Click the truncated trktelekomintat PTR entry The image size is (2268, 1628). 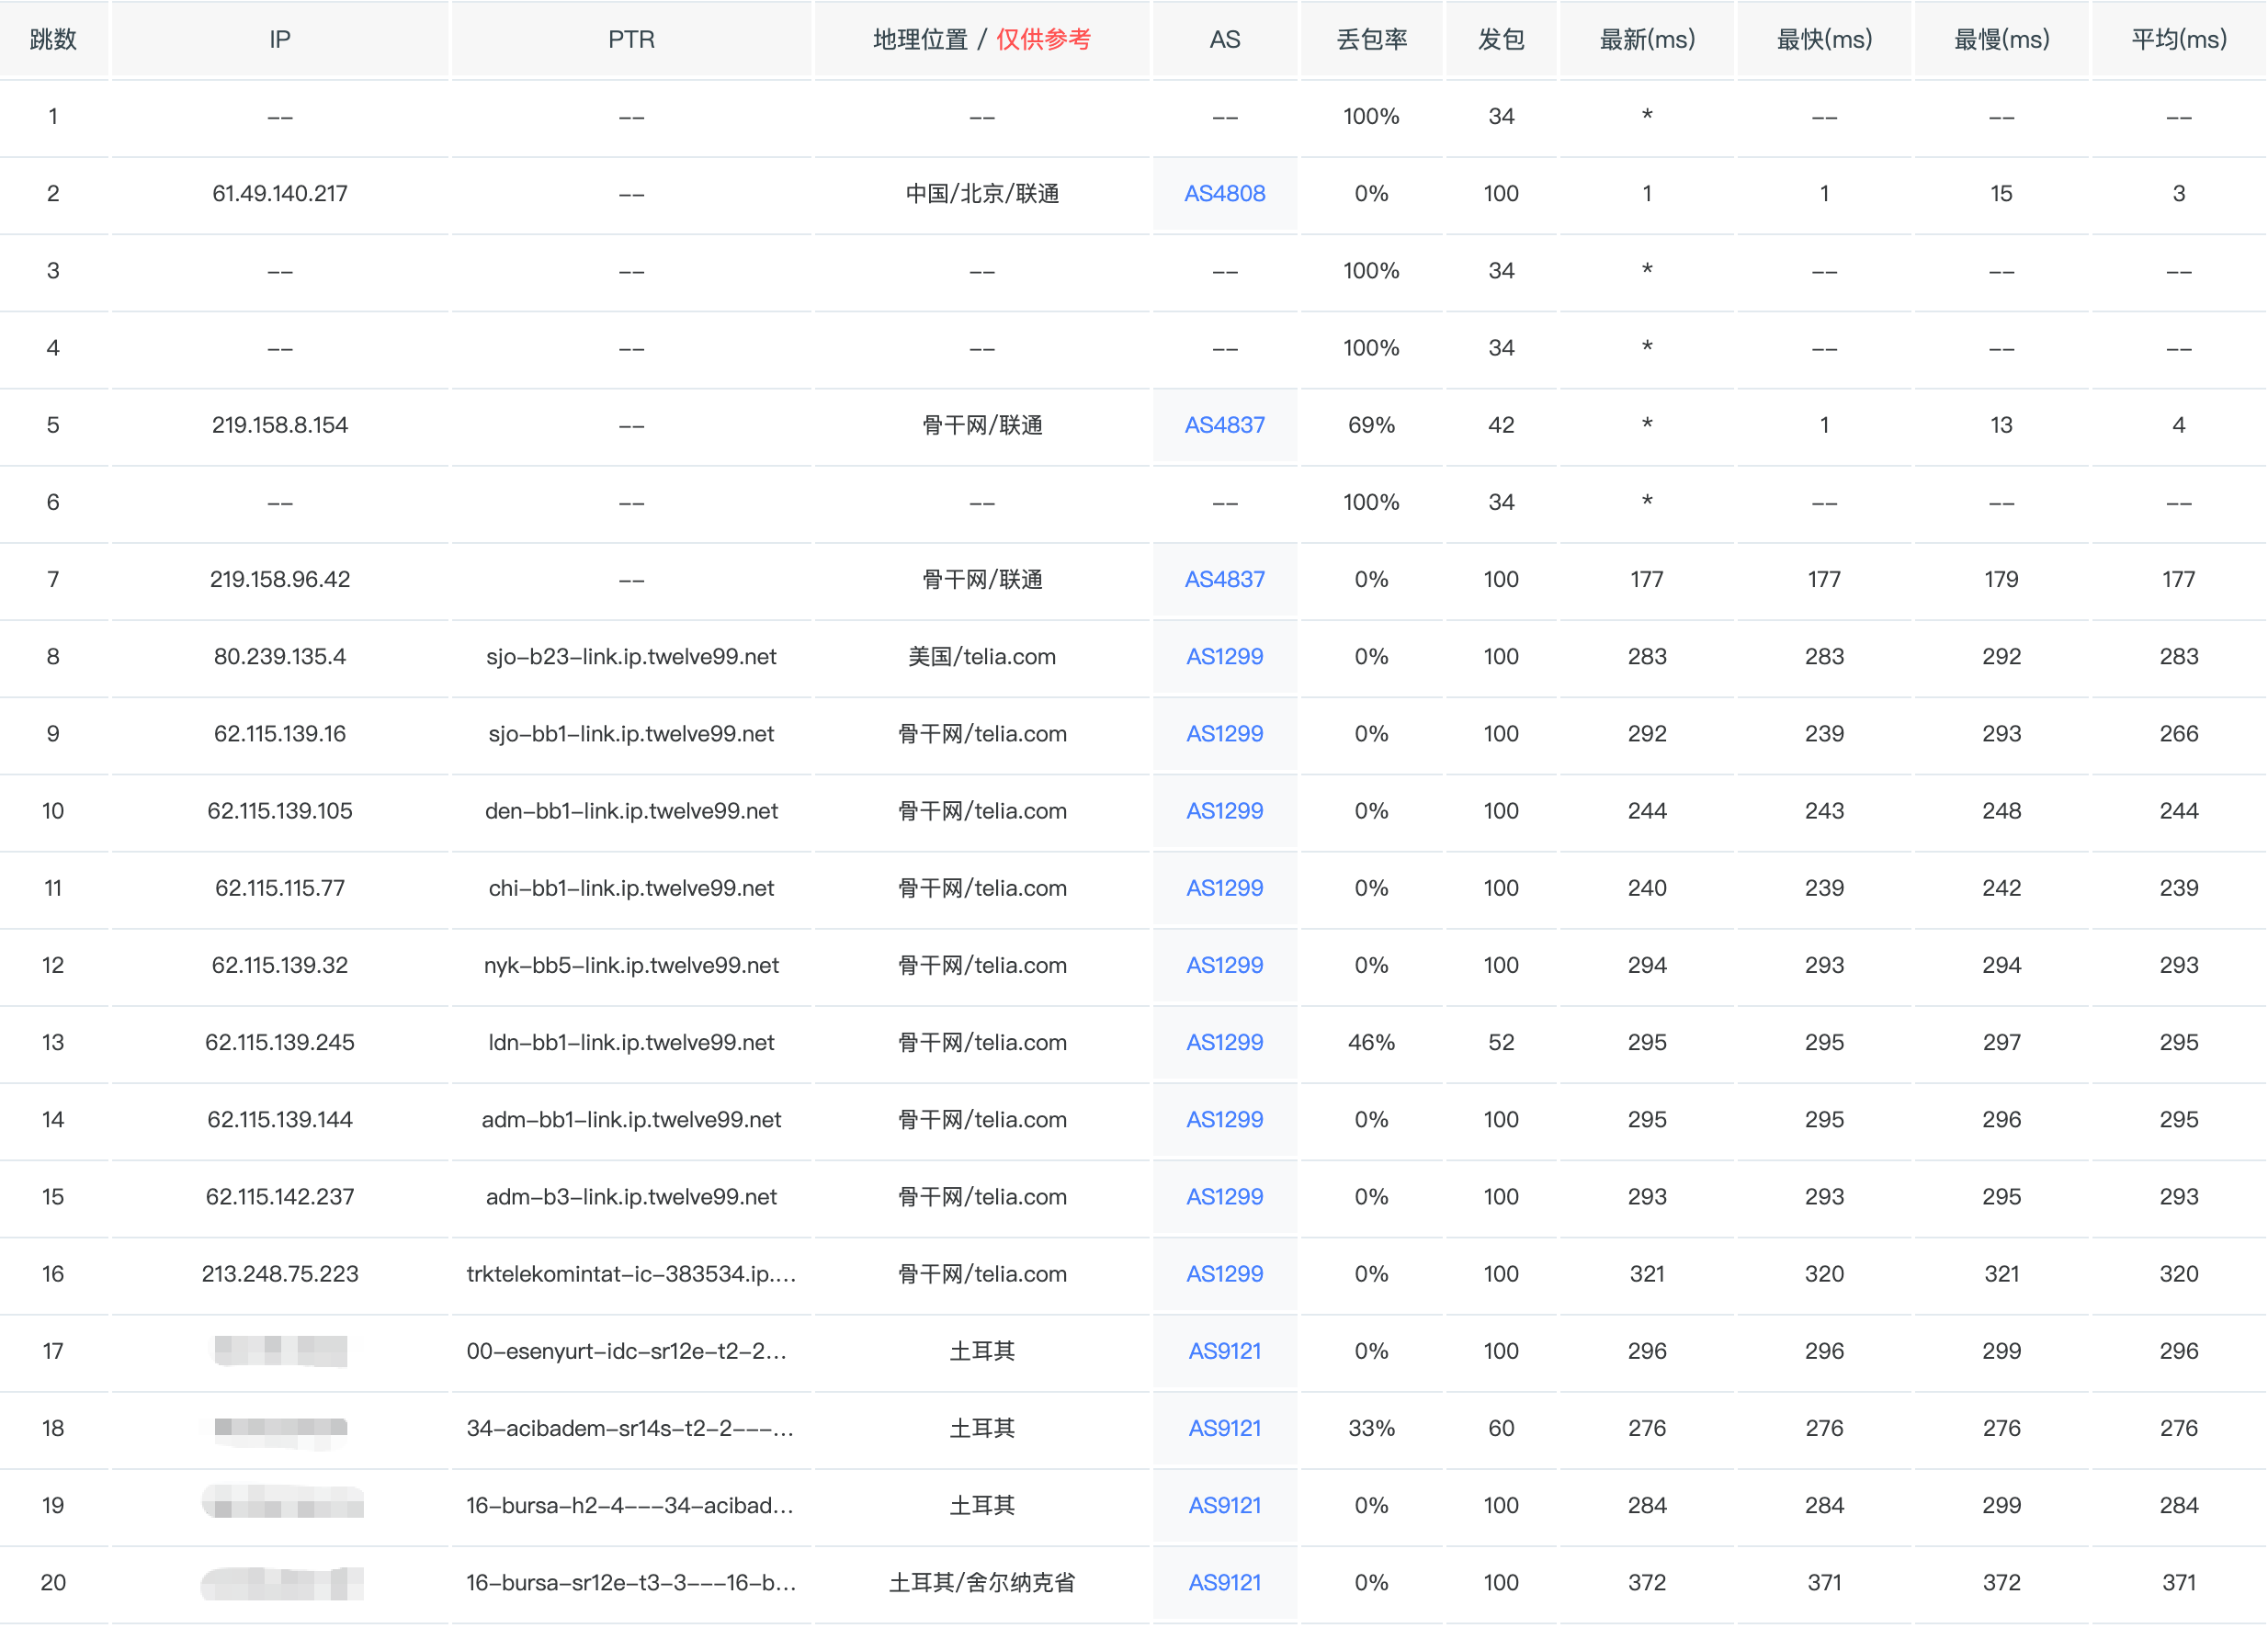coord(631,1273)
